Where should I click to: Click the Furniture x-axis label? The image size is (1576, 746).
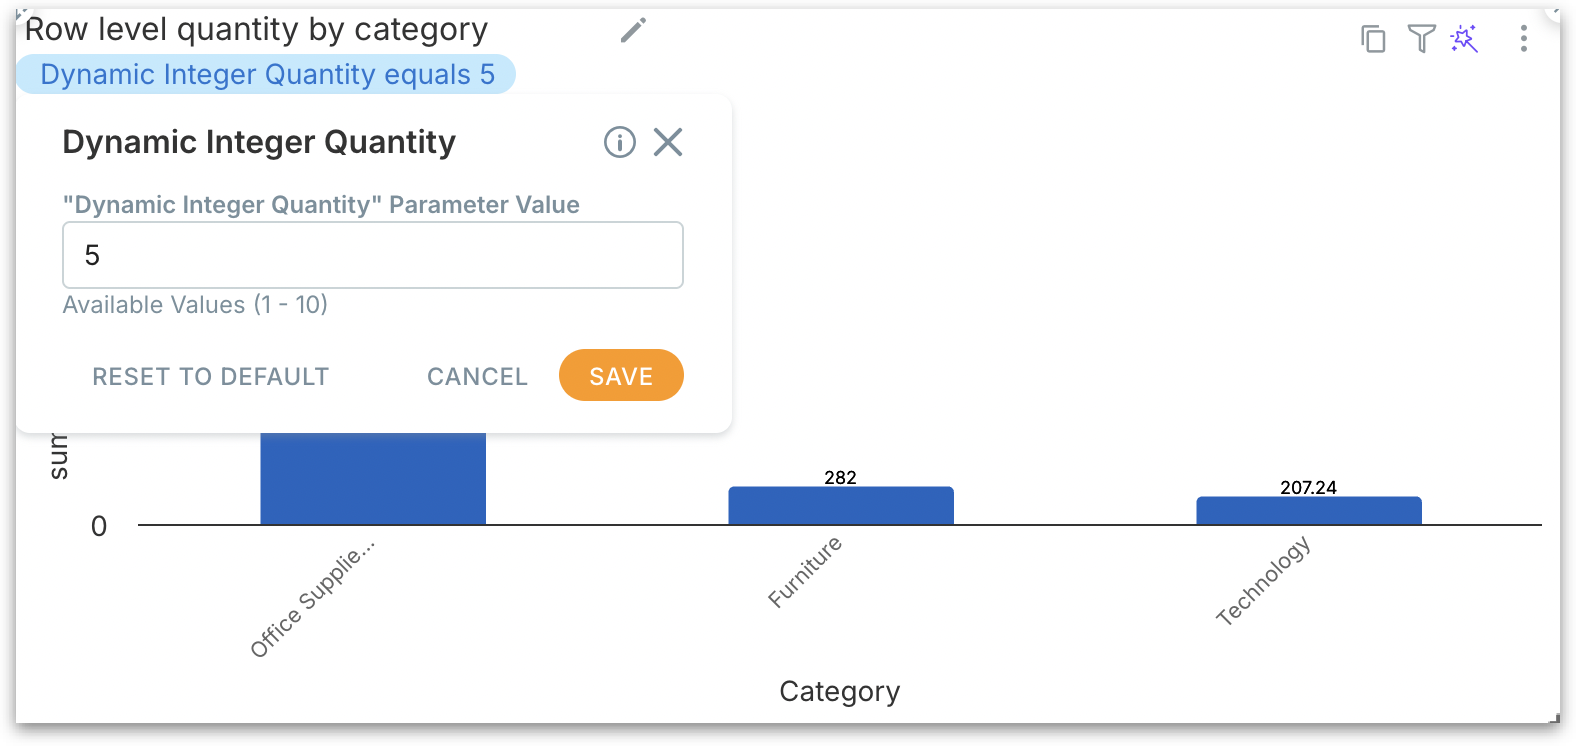tap(806, 572)
